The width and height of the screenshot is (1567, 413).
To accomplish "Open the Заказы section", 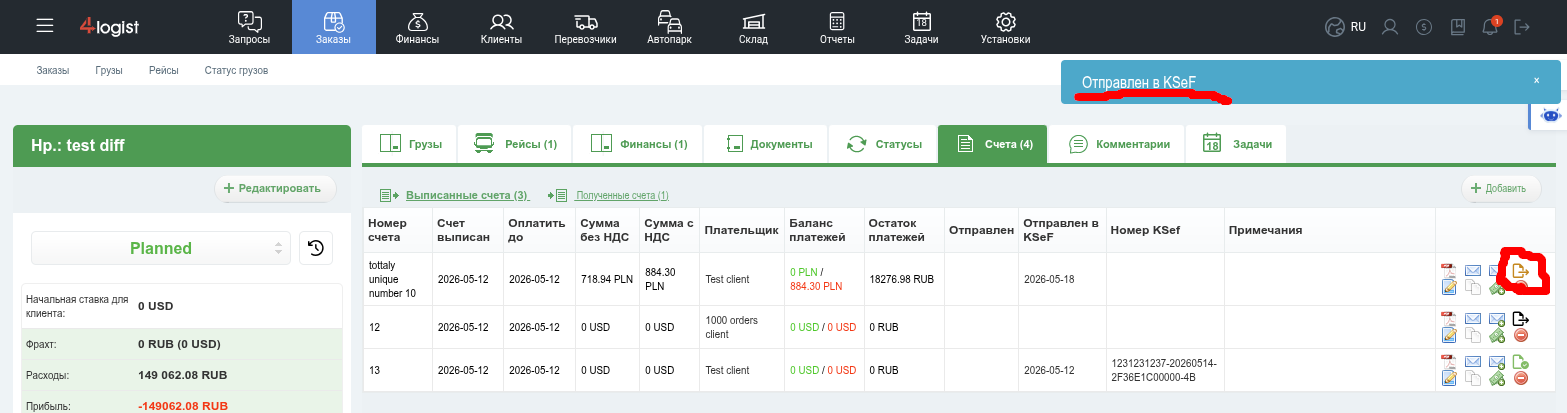I will coord(334,27).
